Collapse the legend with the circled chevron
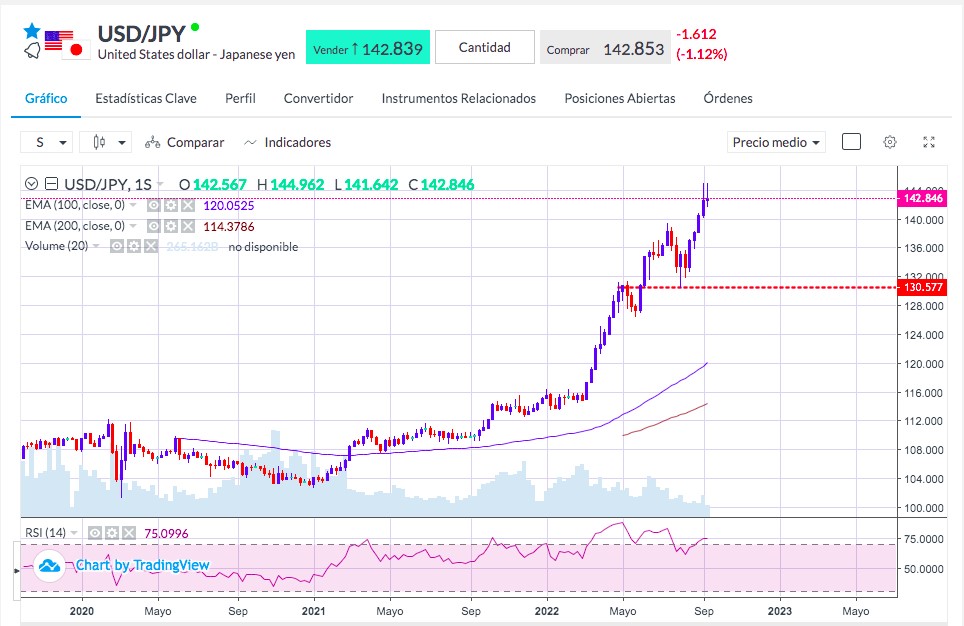This screenshot has width=964, height=626. pos(31,184)
